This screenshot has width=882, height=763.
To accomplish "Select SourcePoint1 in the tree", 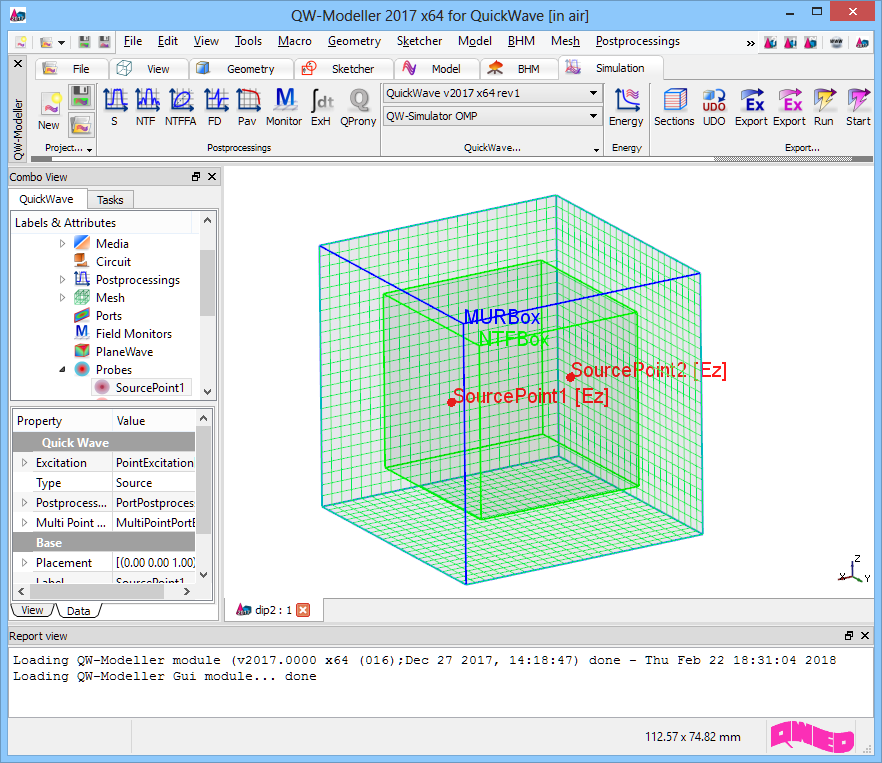I will [149, 388].
